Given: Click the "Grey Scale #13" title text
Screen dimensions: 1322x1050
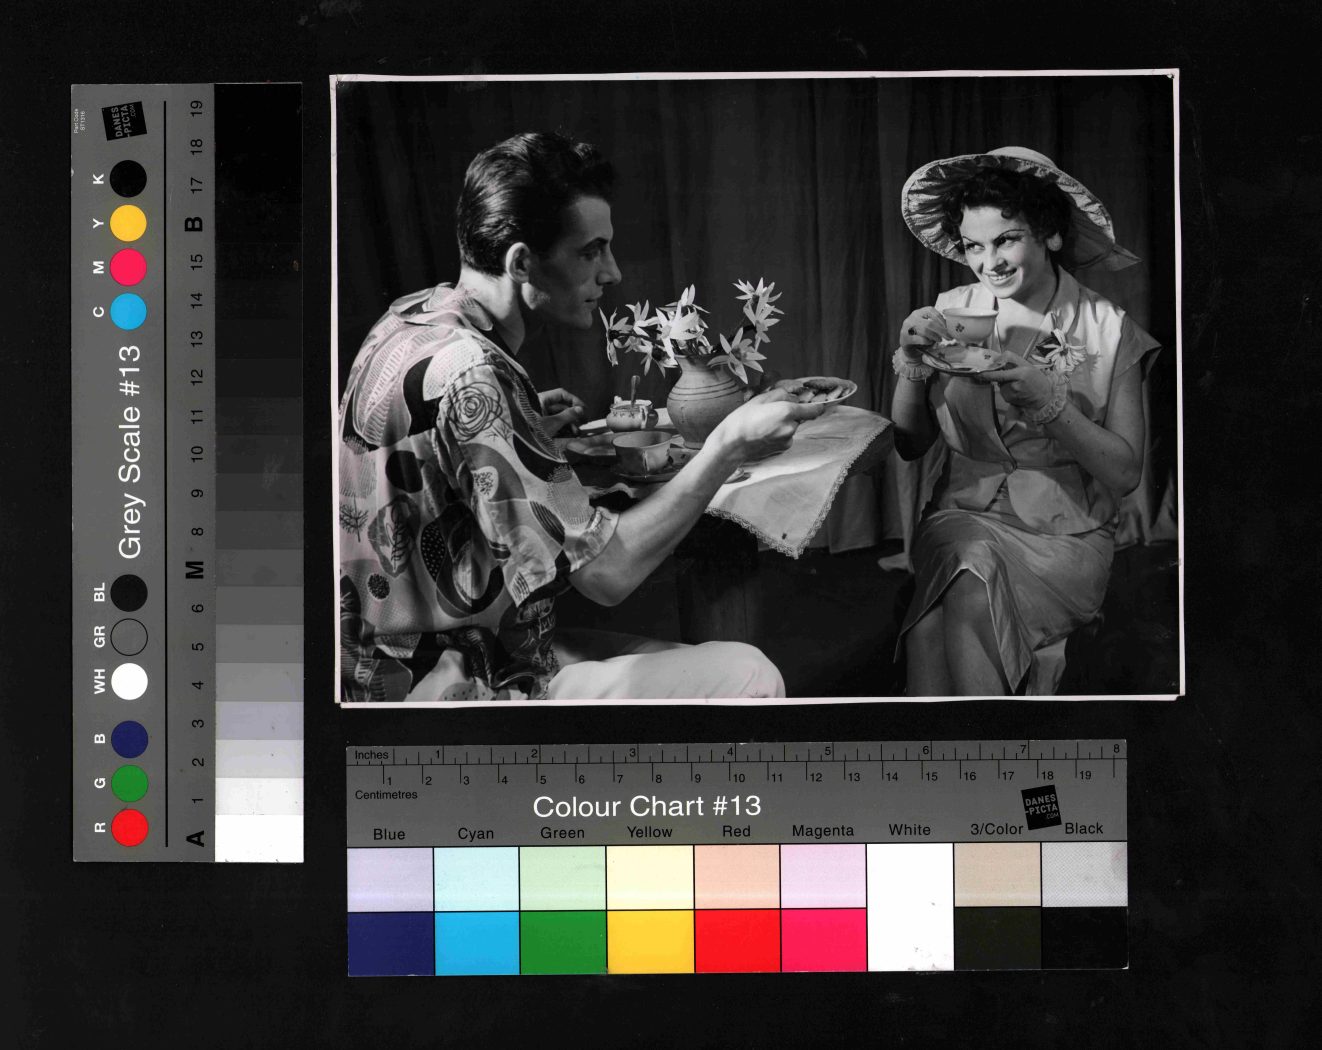Looking at the screenshot, I should pyautogui.click(x=130, y=451).
